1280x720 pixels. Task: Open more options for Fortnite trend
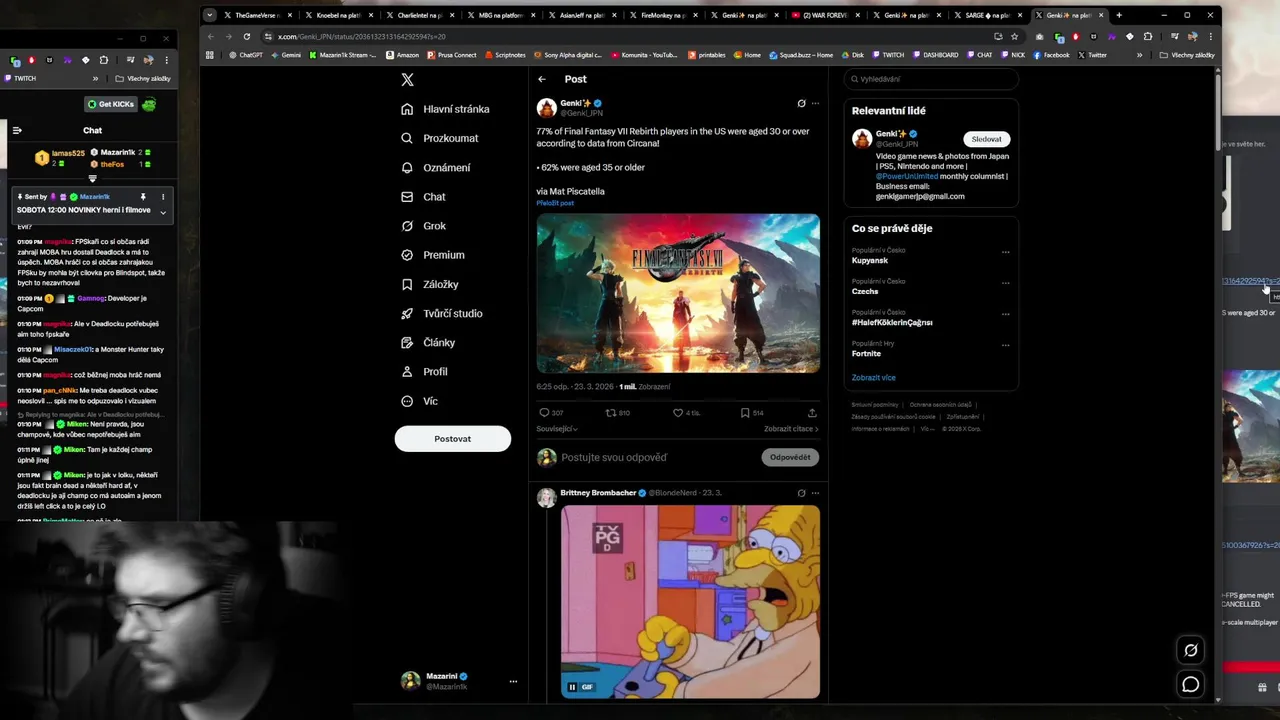pyautogui.click(x=1006, y=345)
